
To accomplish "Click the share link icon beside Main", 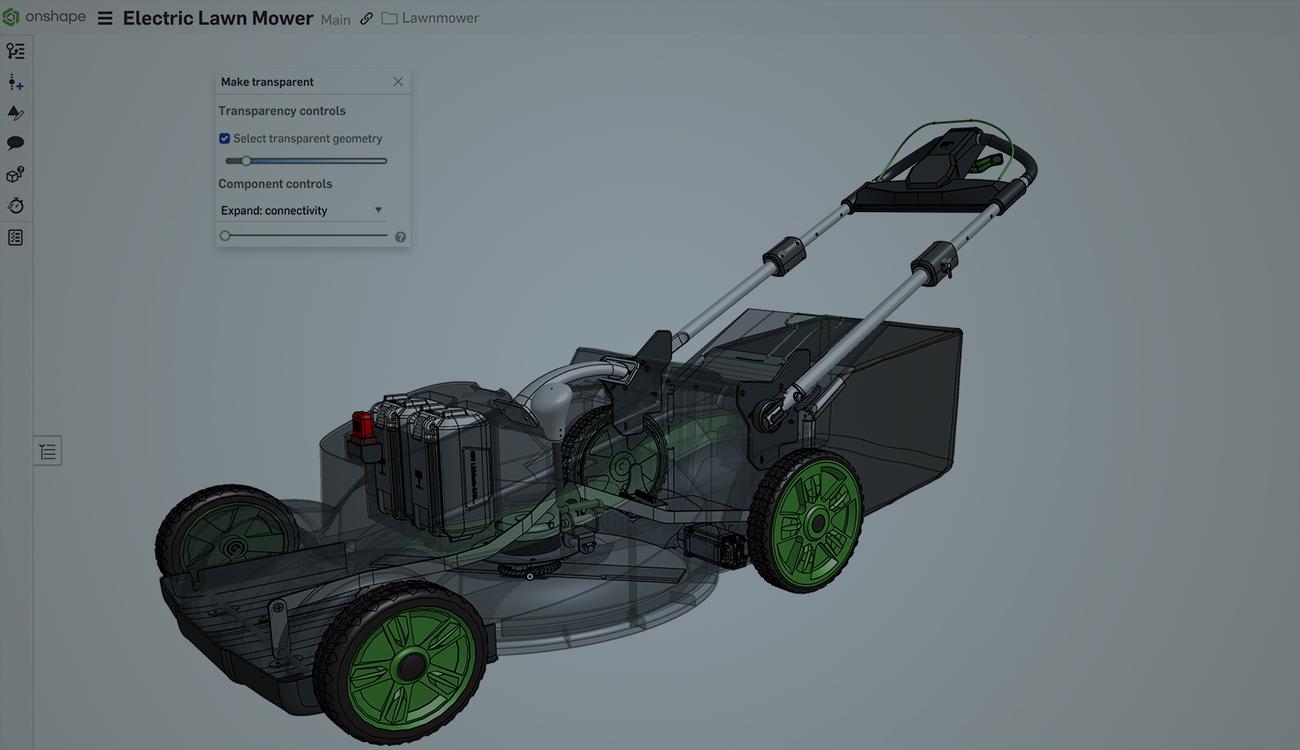I will [x=365, y=16].
